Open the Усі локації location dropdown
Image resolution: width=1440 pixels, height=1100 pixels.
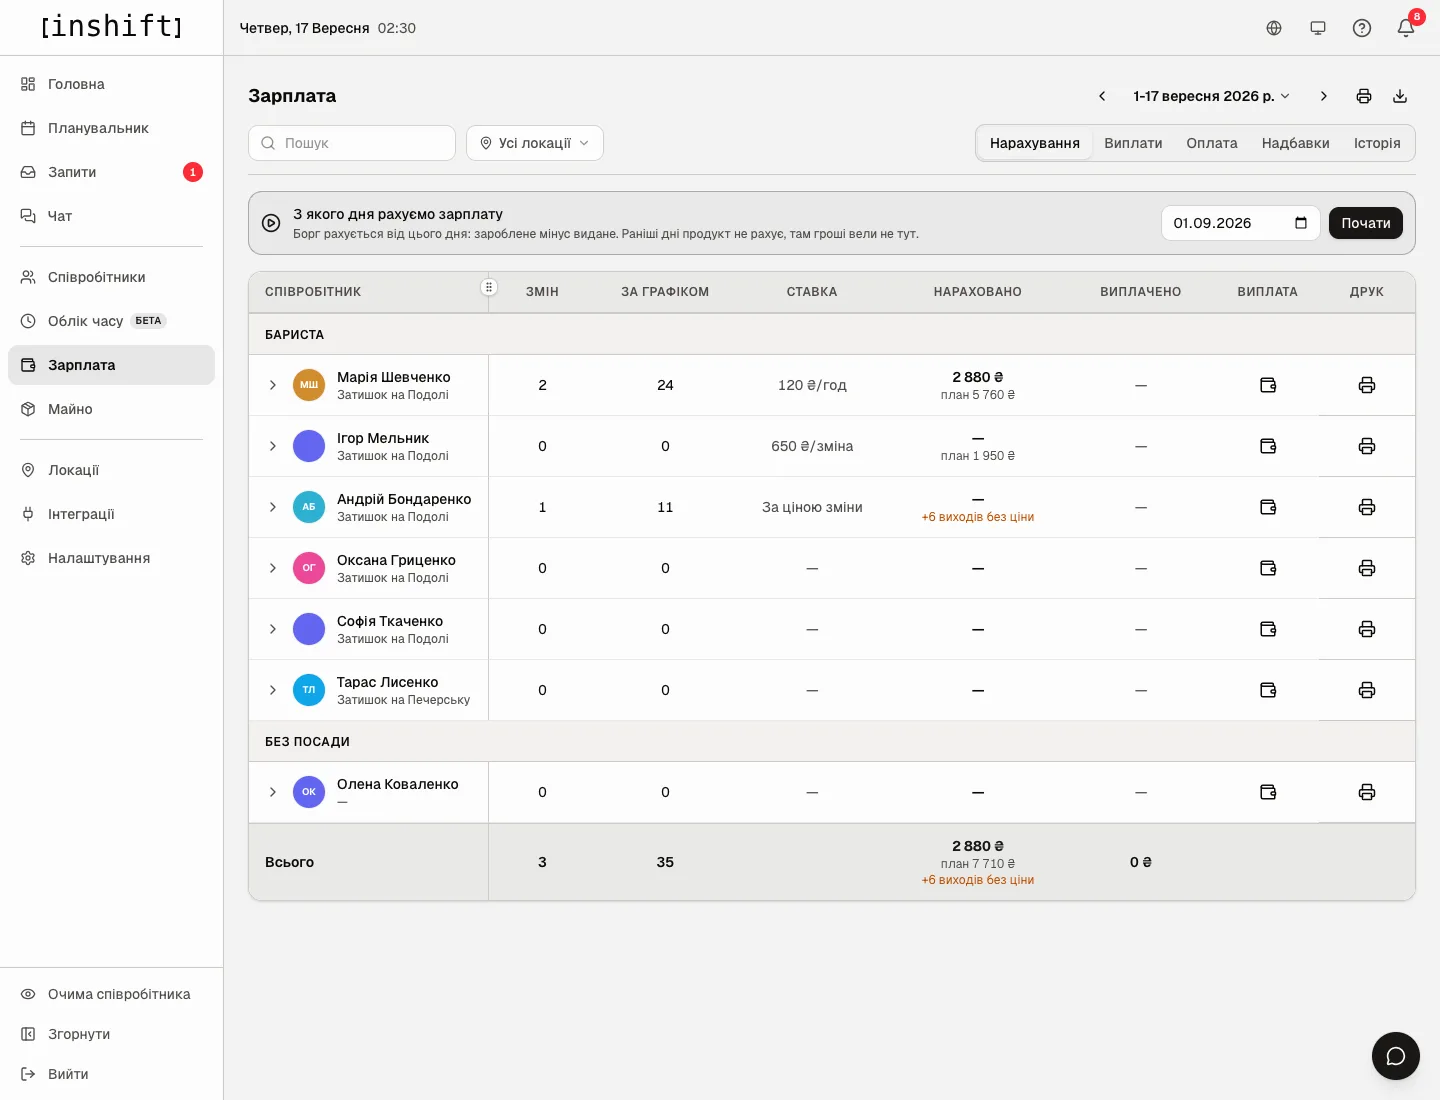535,143
